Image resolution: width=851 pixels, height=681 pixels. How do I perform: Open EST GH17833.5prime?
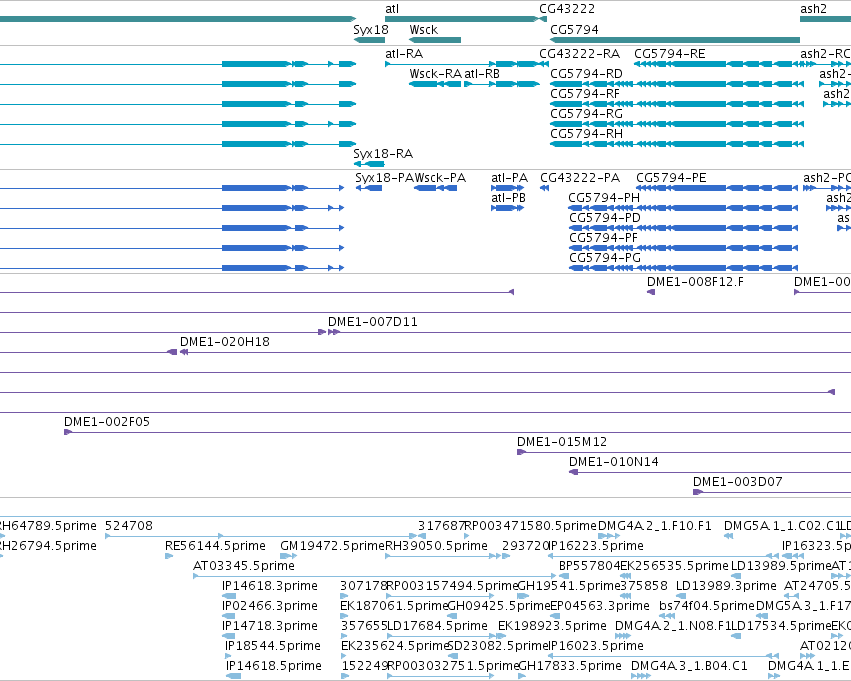click(x=570, y=667)
